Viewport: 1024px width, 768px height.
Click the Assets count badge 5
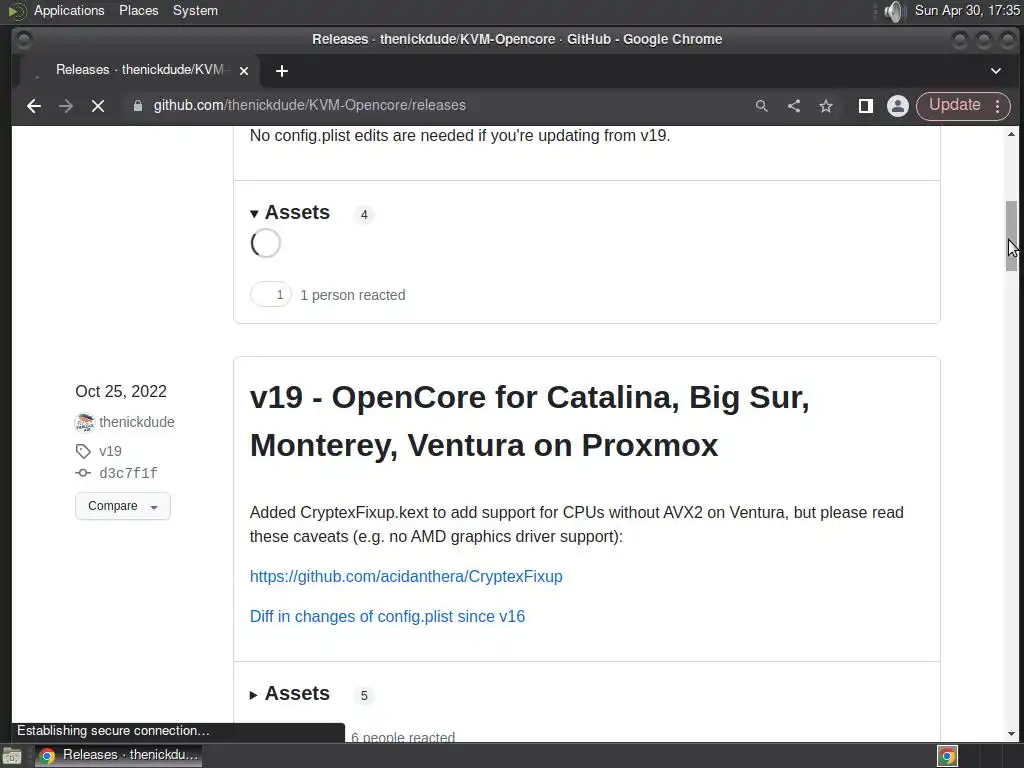(x=364, y=696)
